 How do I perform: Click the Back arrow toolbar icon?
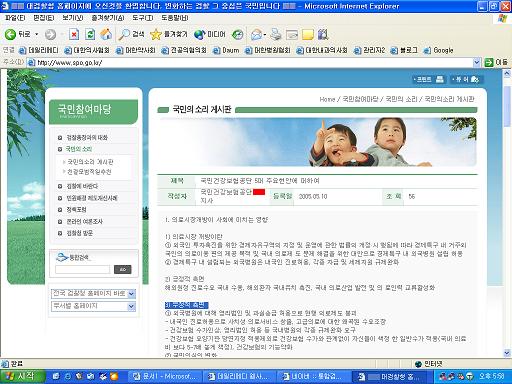(10, 34)
